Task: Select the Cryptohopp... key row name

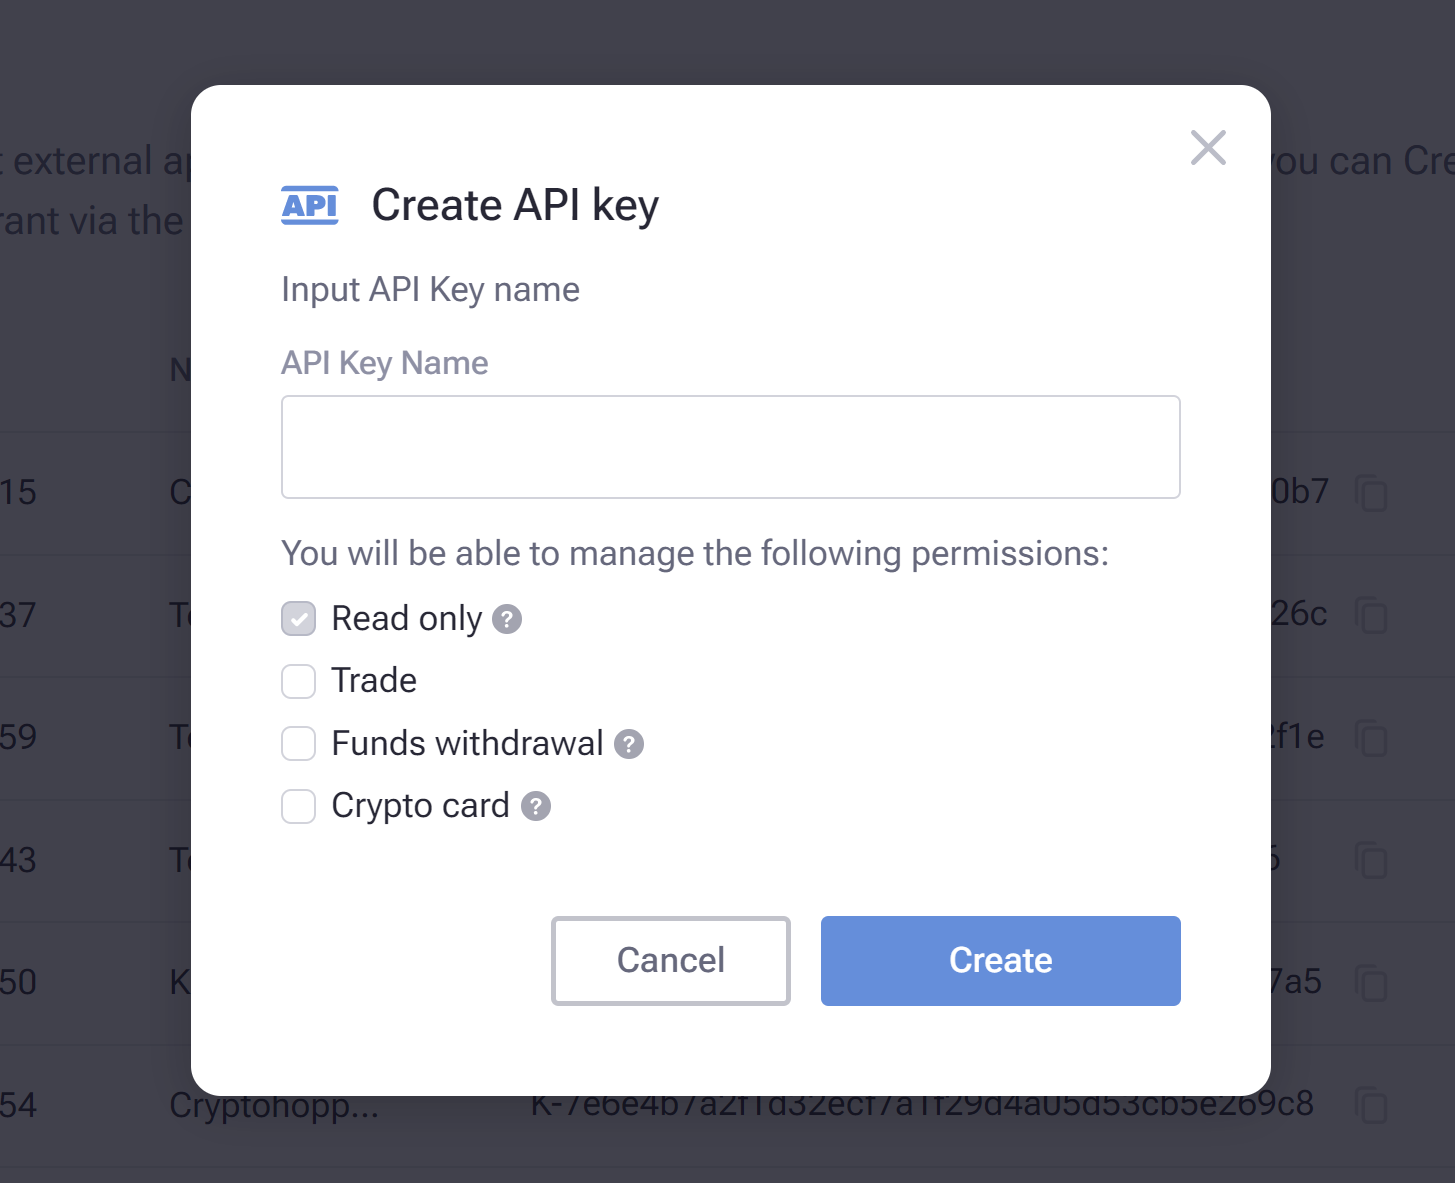Action: [274, 1106]
